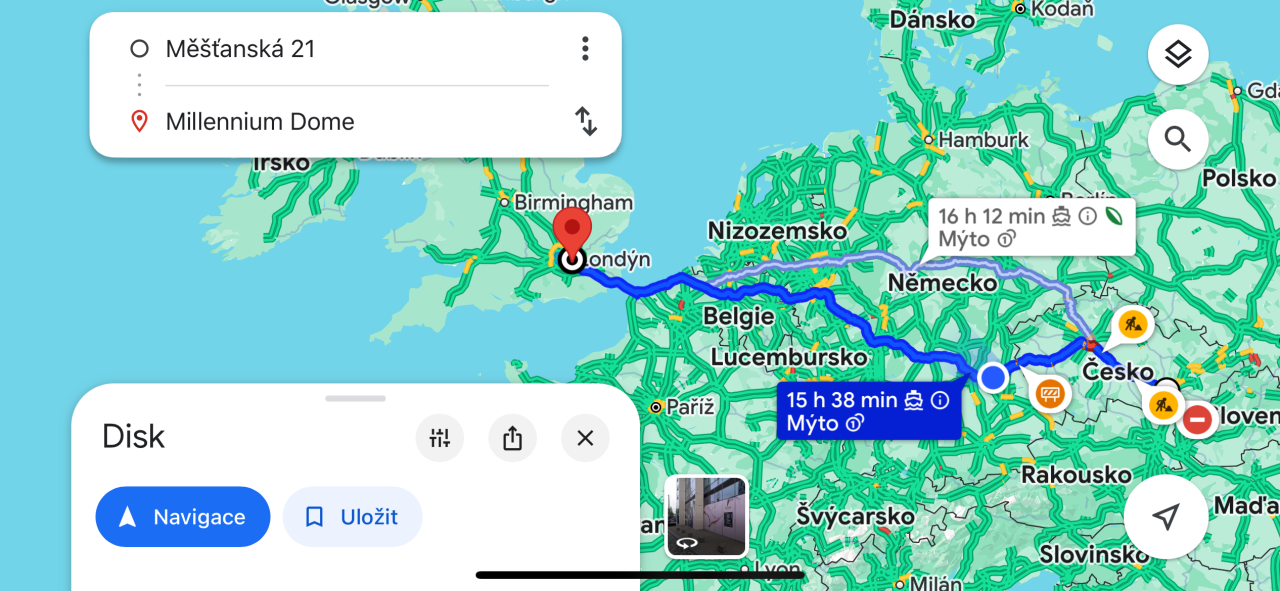The height and width of the screenshot is (591, 1280).
Task: Tap the blue current-location dot
Action: pos(992,377)
